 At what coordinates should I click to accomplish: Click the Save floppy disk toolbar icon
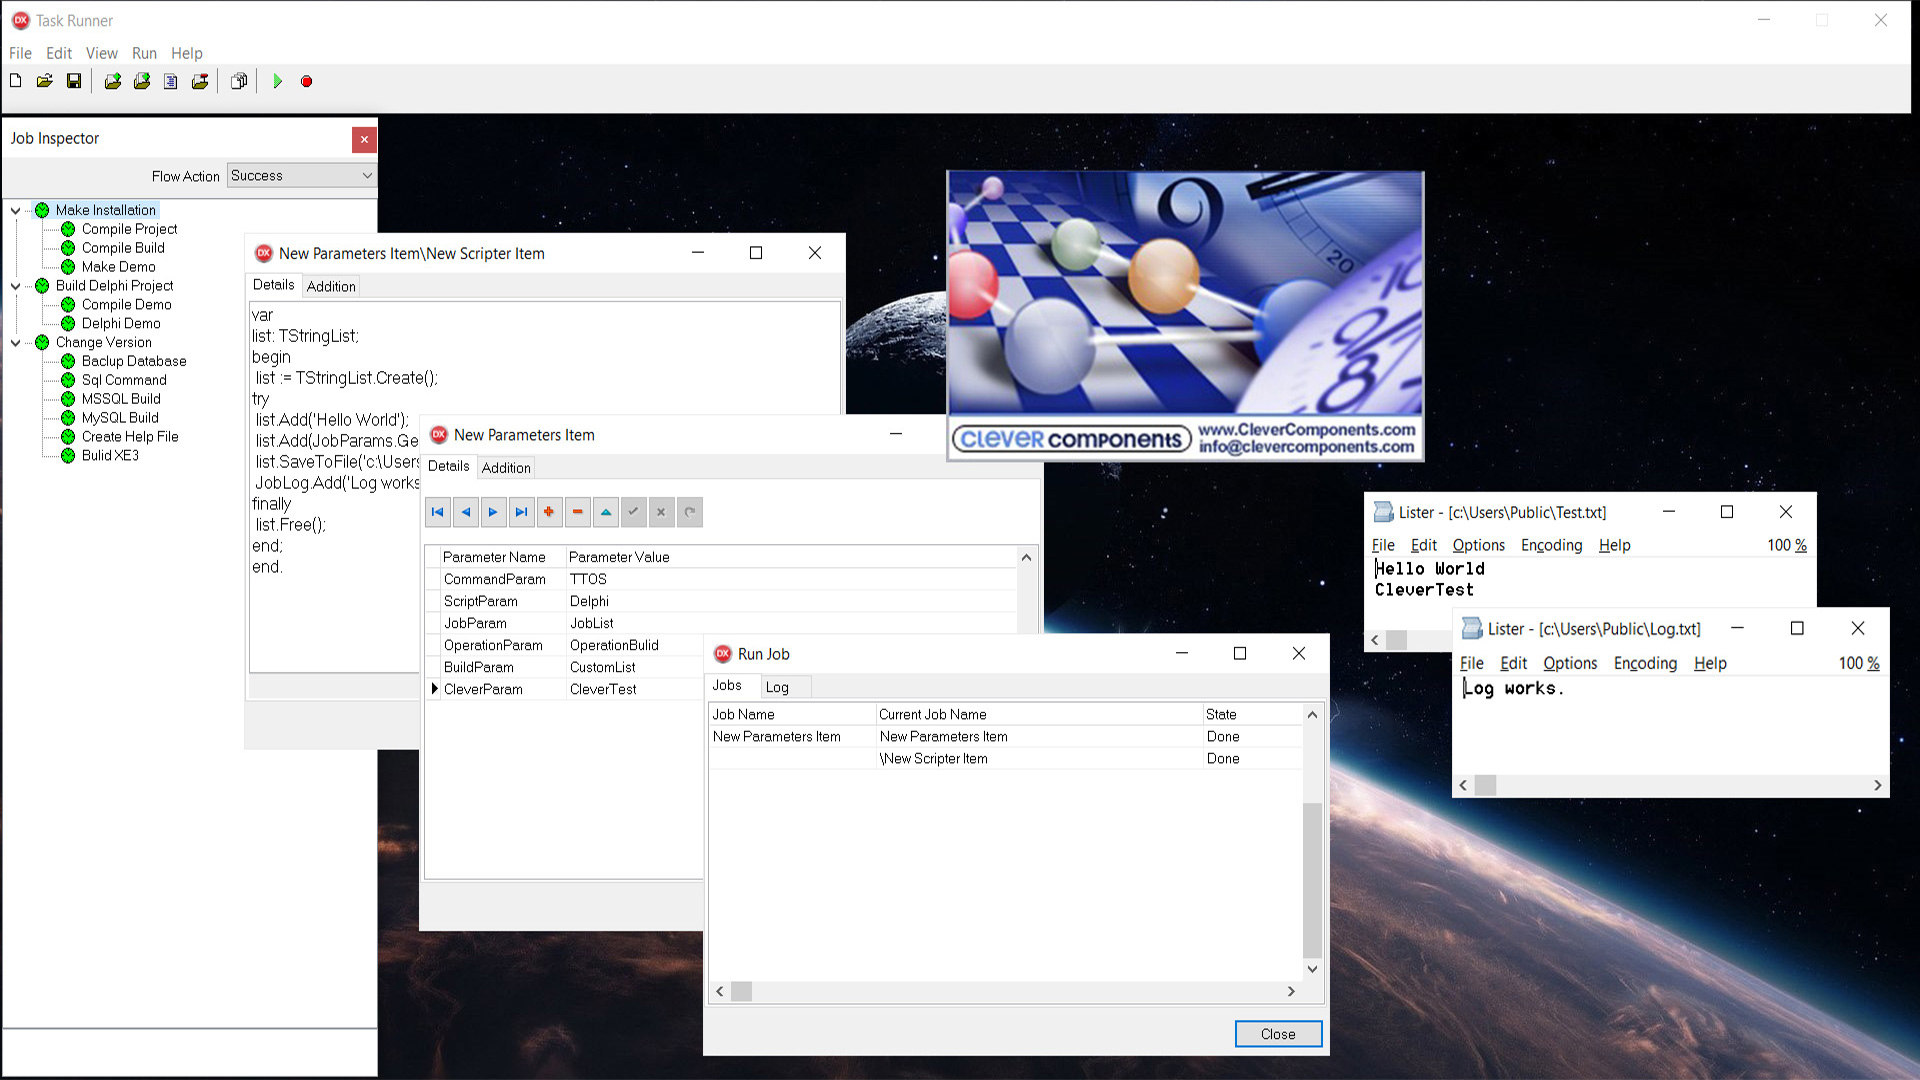pos(74,81)
